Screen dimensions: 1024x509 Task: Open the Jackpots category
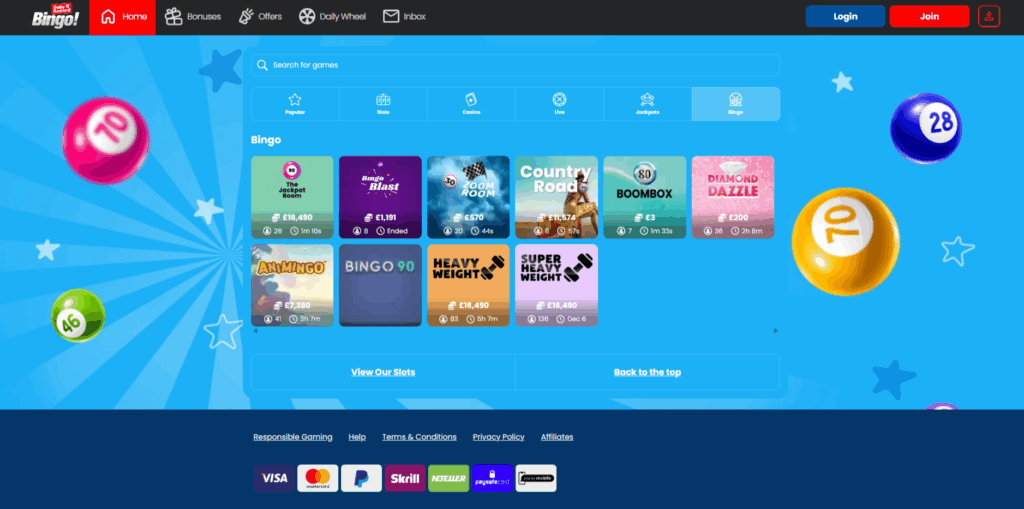647,103
